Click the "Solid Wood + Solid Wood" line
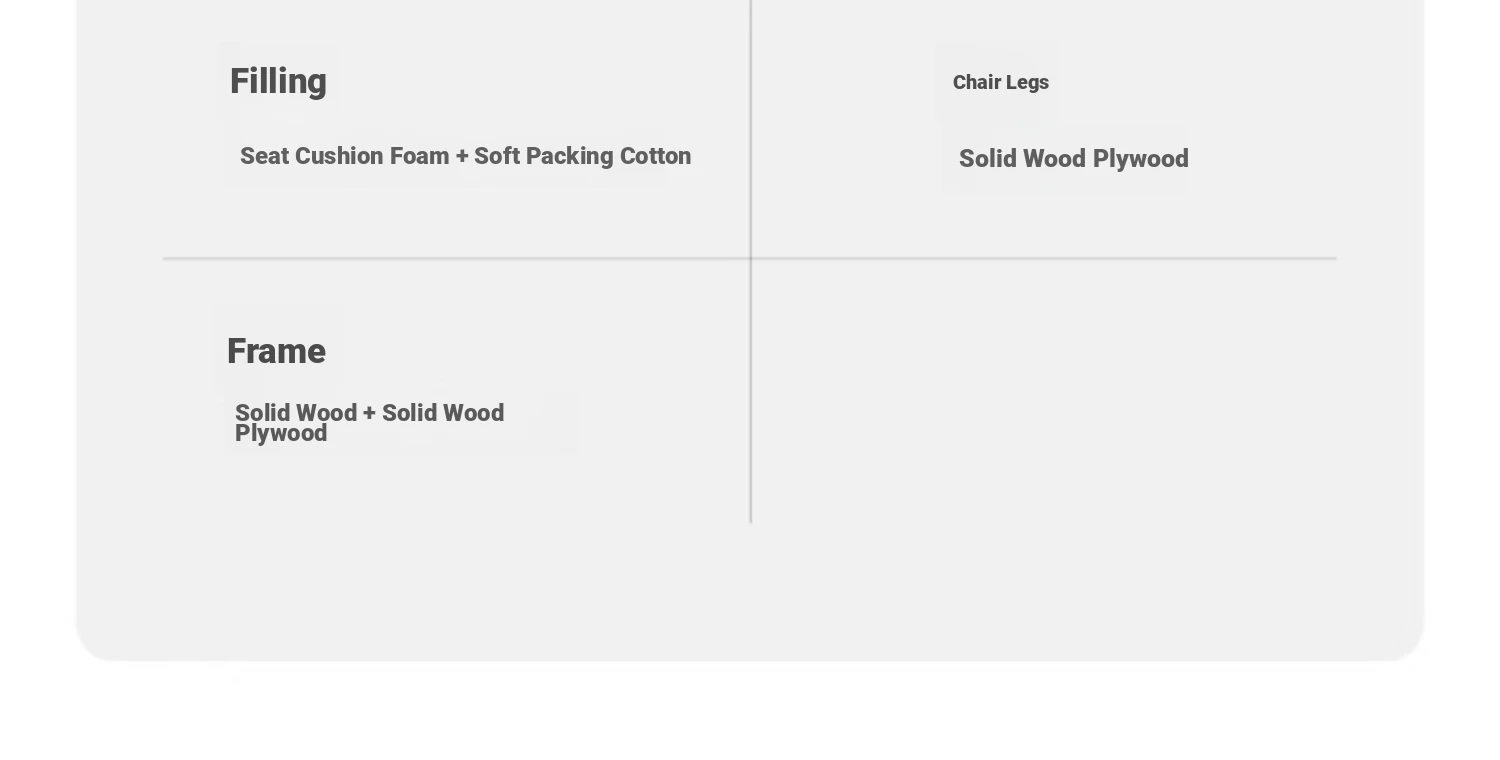 [369, 413]
